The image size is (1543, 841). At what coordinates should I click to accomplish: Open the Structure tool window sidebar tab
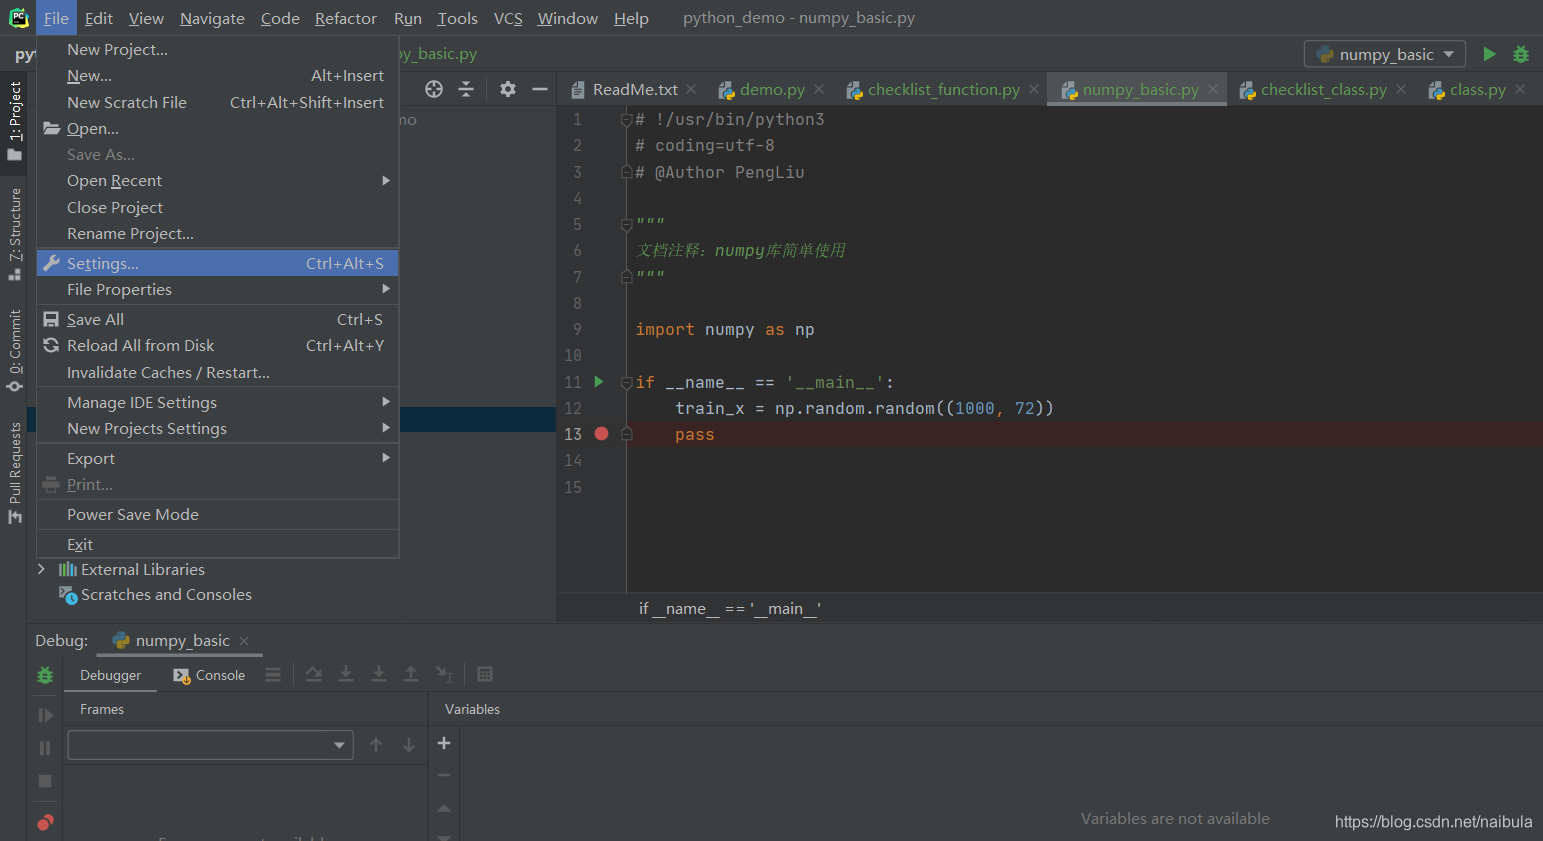(14, 234)
